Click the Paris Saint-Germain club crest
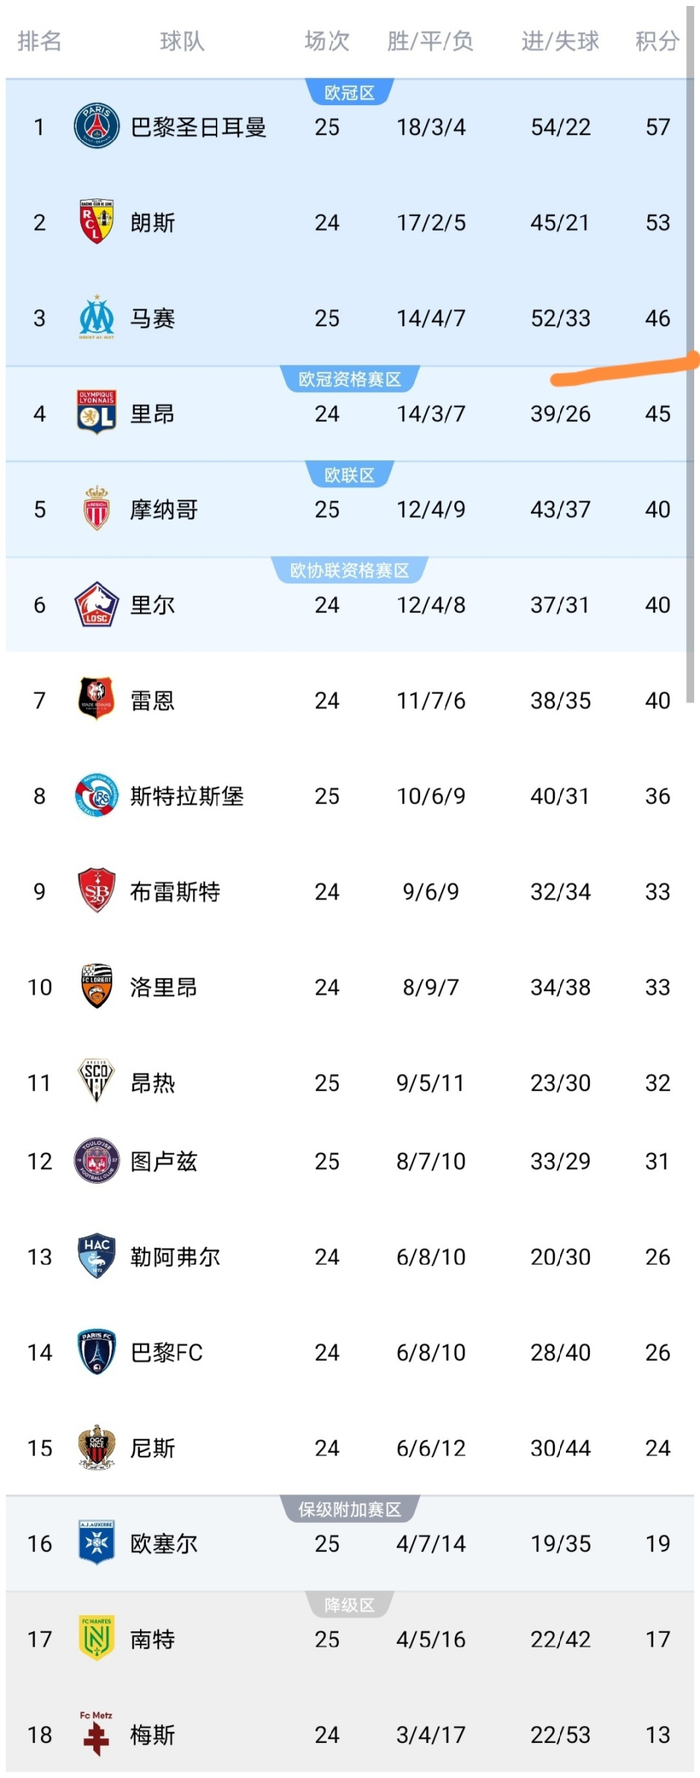Image resolution: width=700 pixels, height=1778 pixels. (97, 127)
